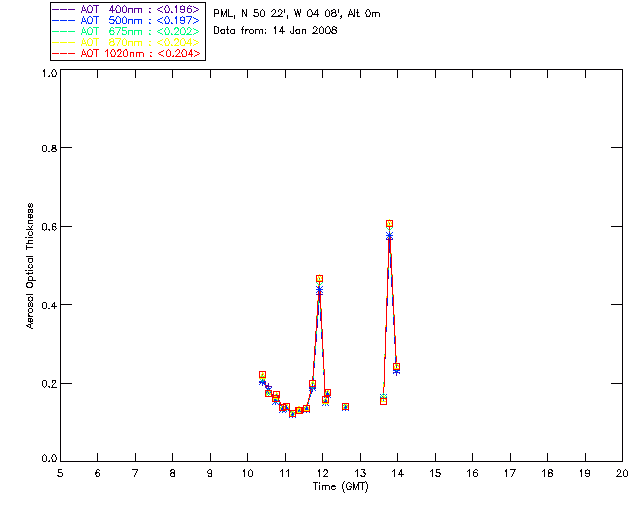Click the 1.0 y-axis tick label
The width and height of the screenshot is (640, 512).
(49, 73)
